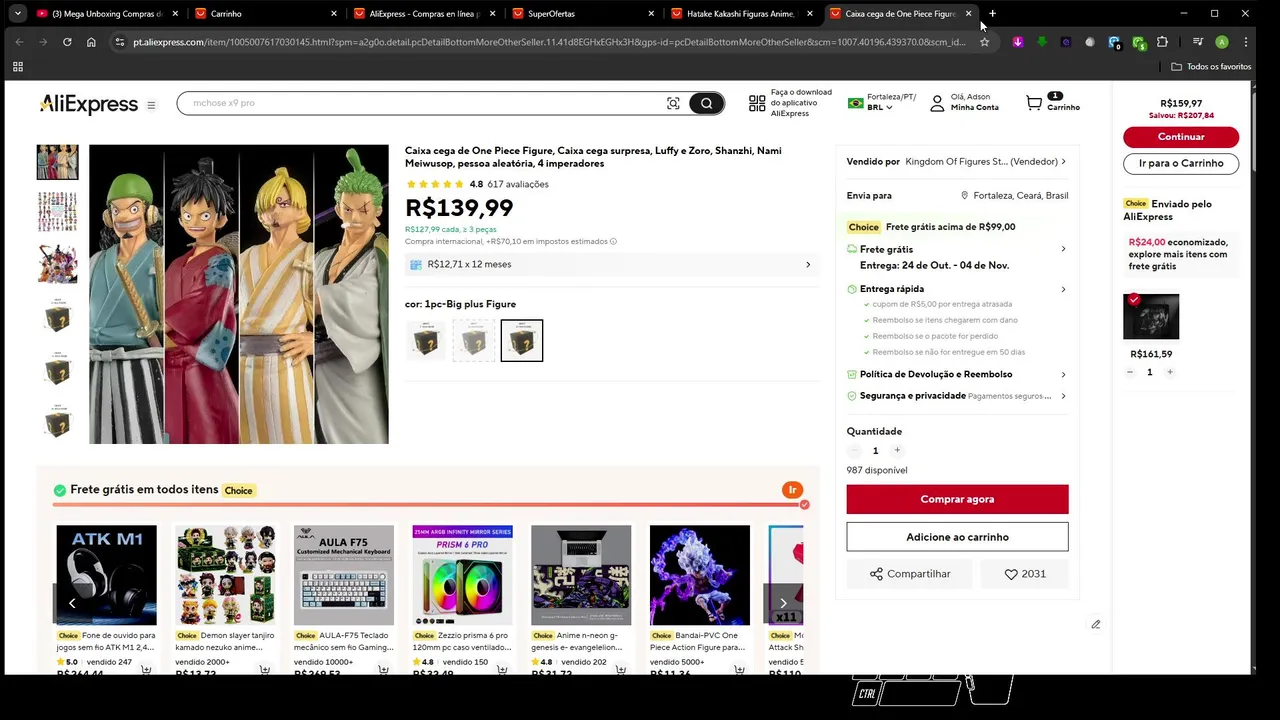
Task: Select the first mystery box color option
Action: pyautogui.click(x=426, y=341)
